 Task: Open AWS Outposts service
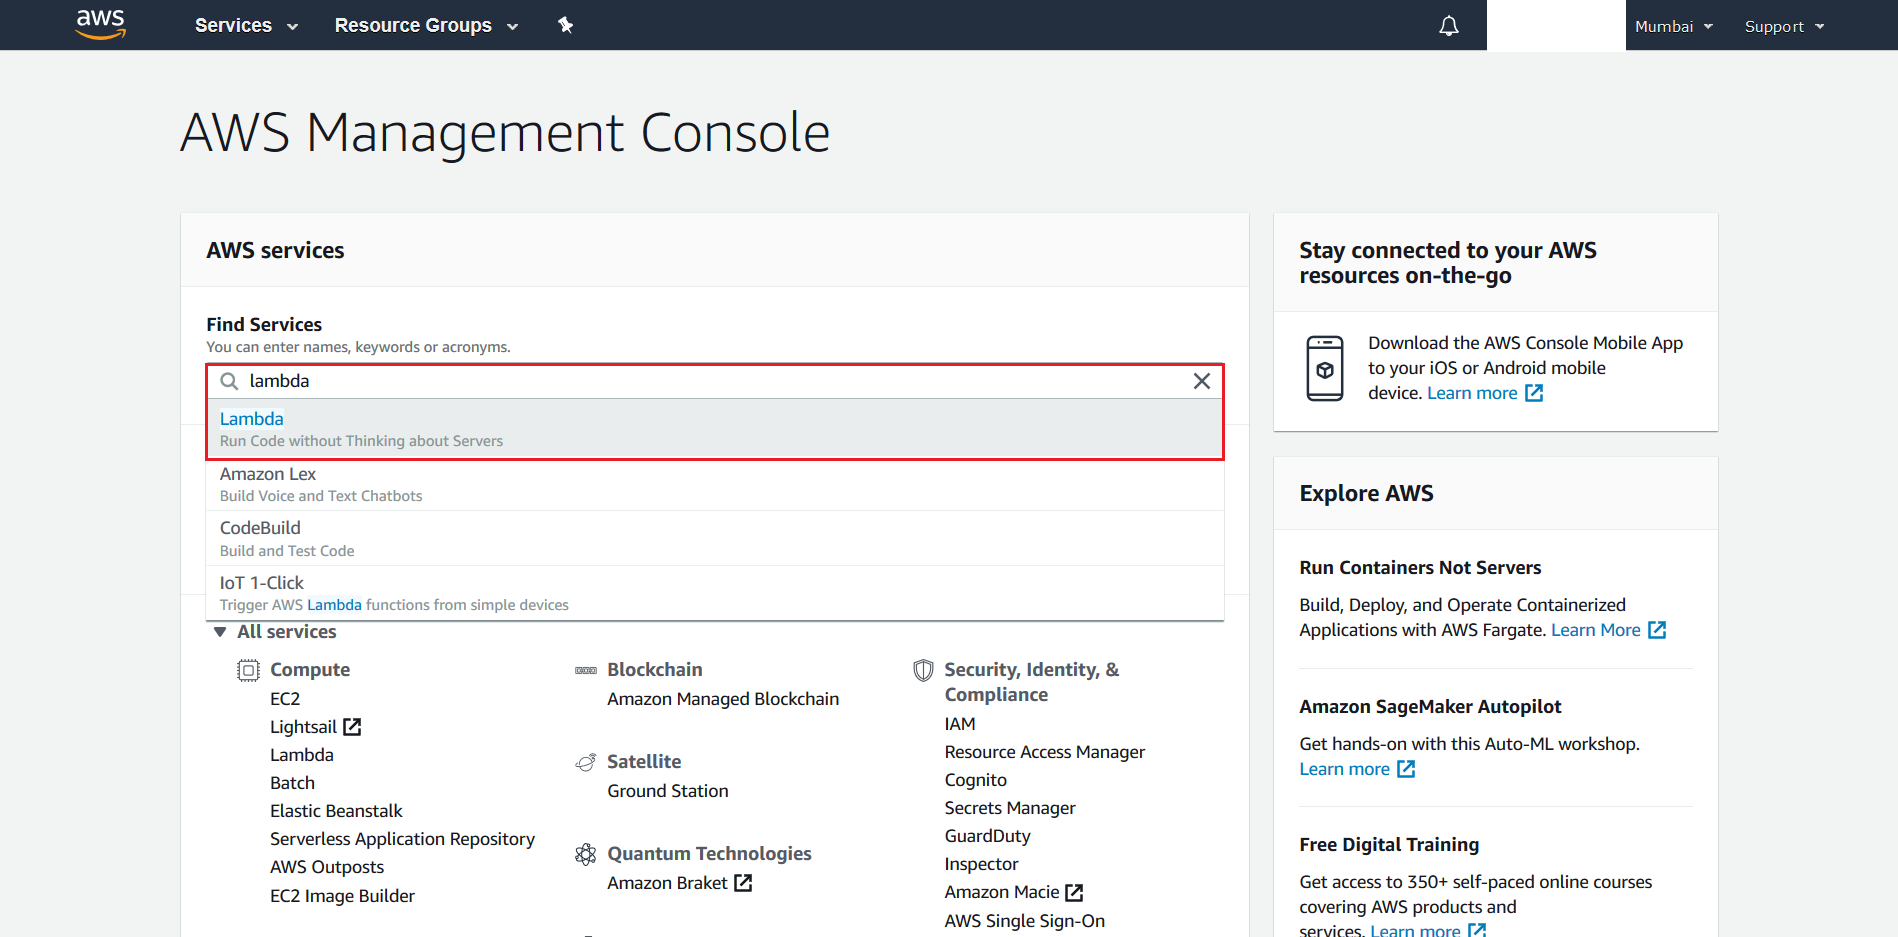pyautogui.click(x=327, y=867)
